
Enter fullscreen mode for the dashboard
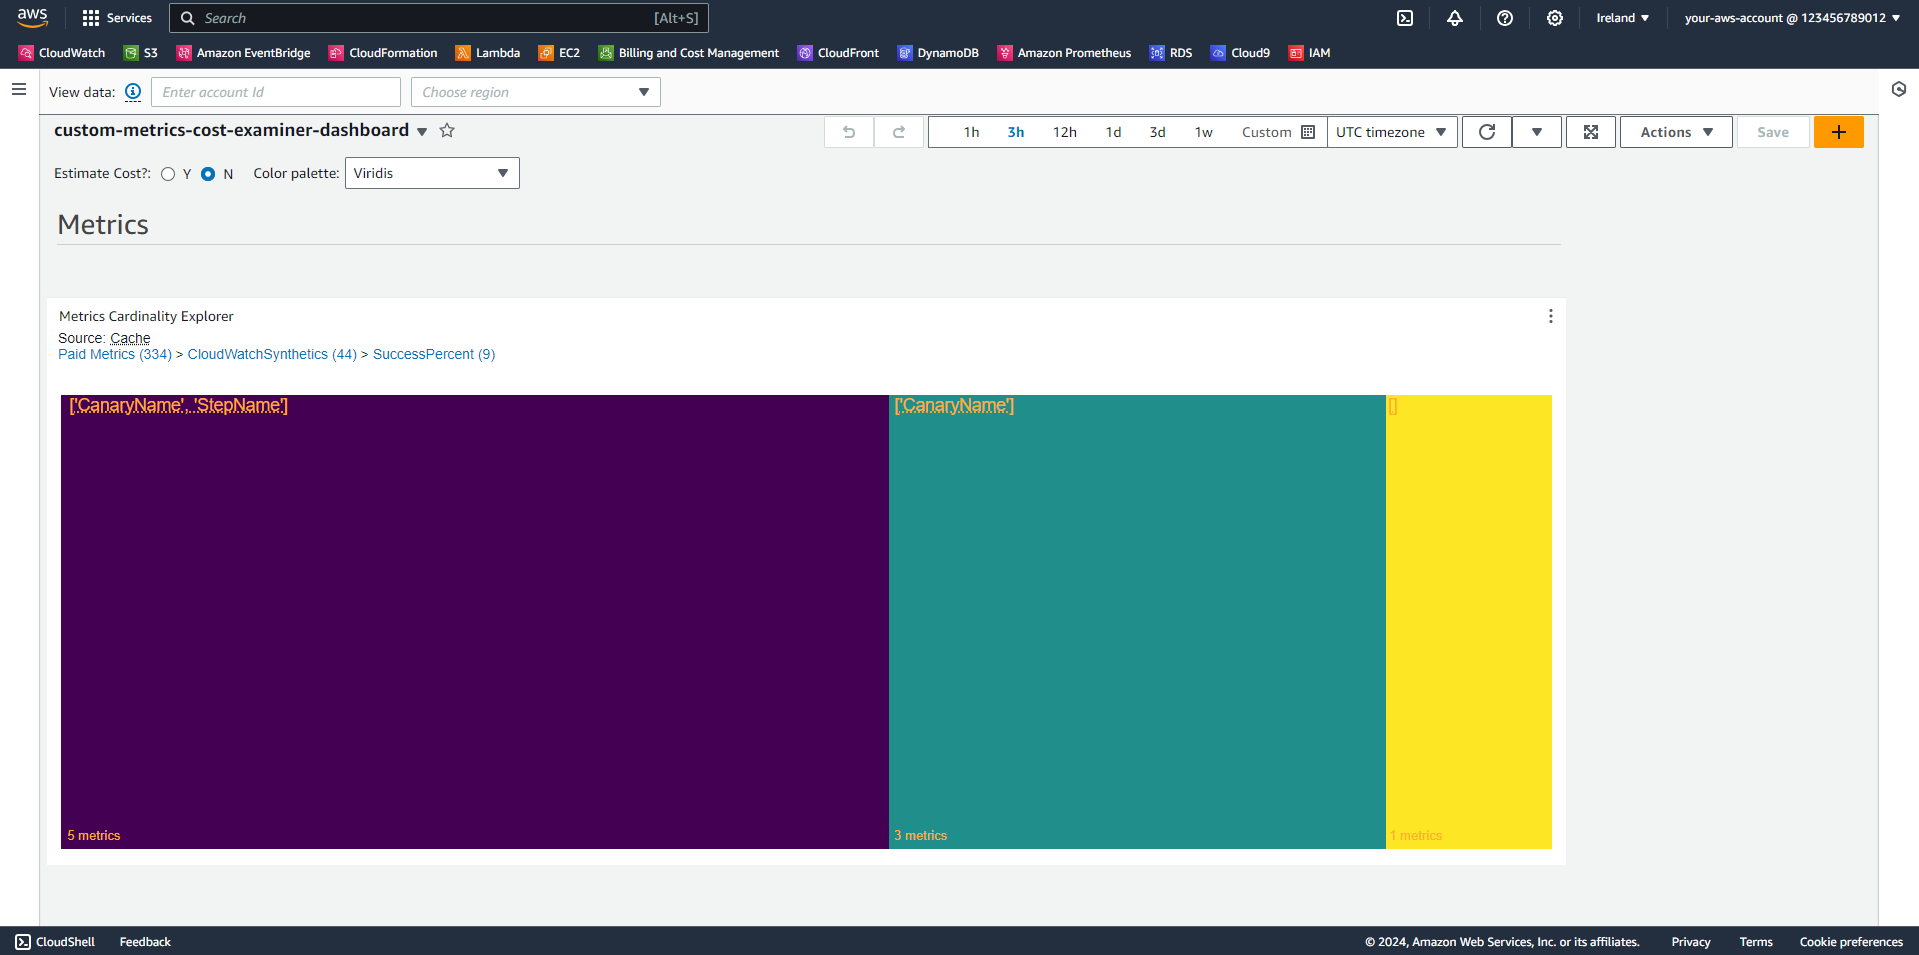click(x=1590, y=131)
